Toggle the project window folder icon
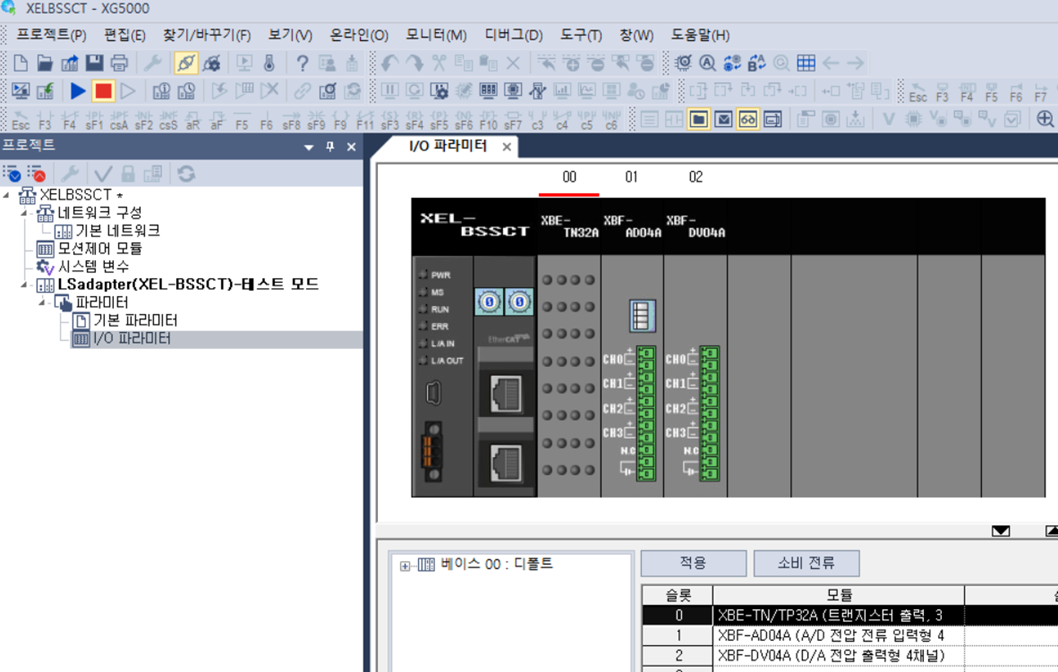This screenshot has width=1058, height=672. 698,119
